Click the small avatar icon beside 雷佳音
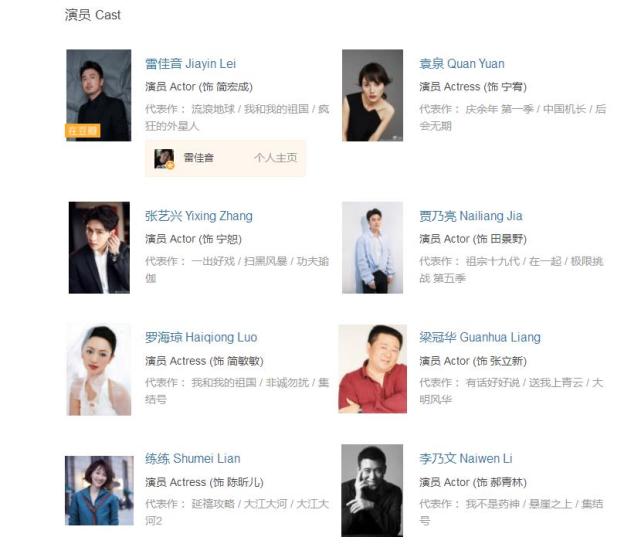Screen dimensions: 641x554 pyautogui.click(x=164, y=159)
